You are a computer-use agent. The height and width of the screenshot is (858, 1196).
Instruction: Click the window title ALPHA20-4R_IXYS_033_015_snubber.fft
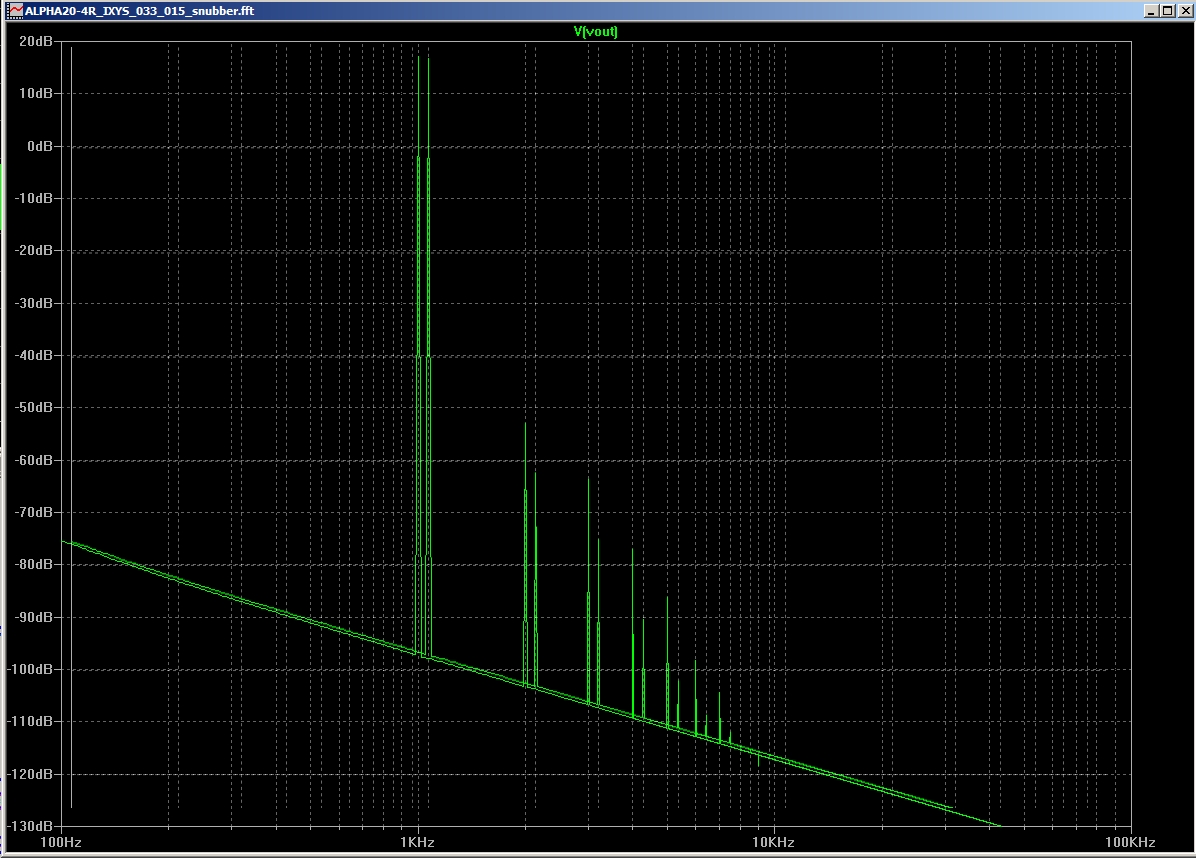[140, 11]
